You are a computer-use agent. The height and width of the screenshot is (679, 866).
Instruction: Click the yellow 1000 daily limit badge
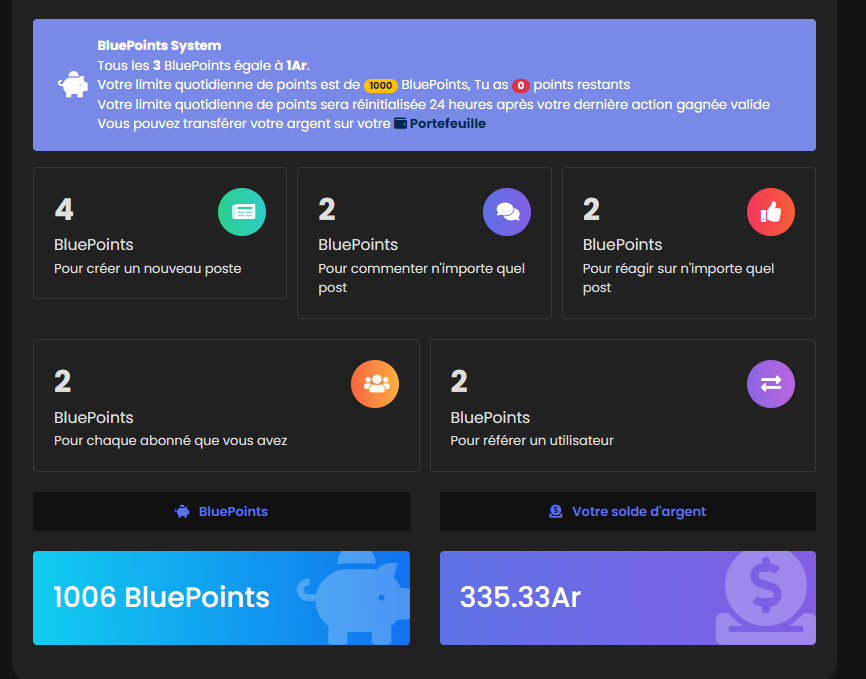(x=380, y=85)
